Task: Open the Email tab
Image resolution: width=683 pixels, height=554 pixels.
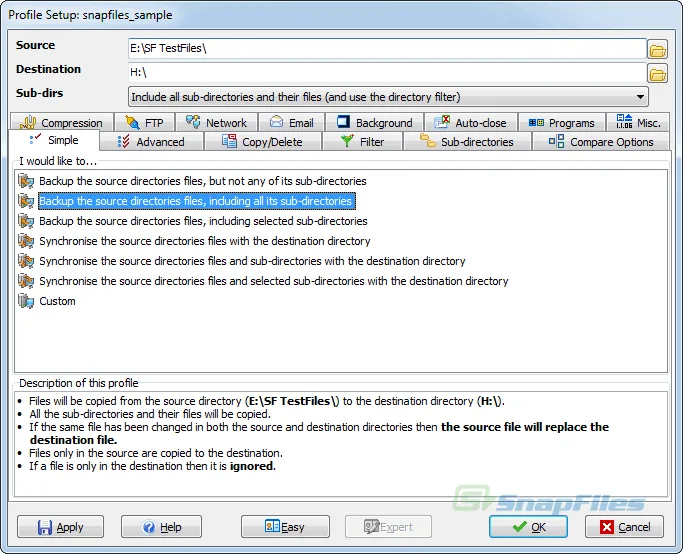Action: [x=291, y=123]
